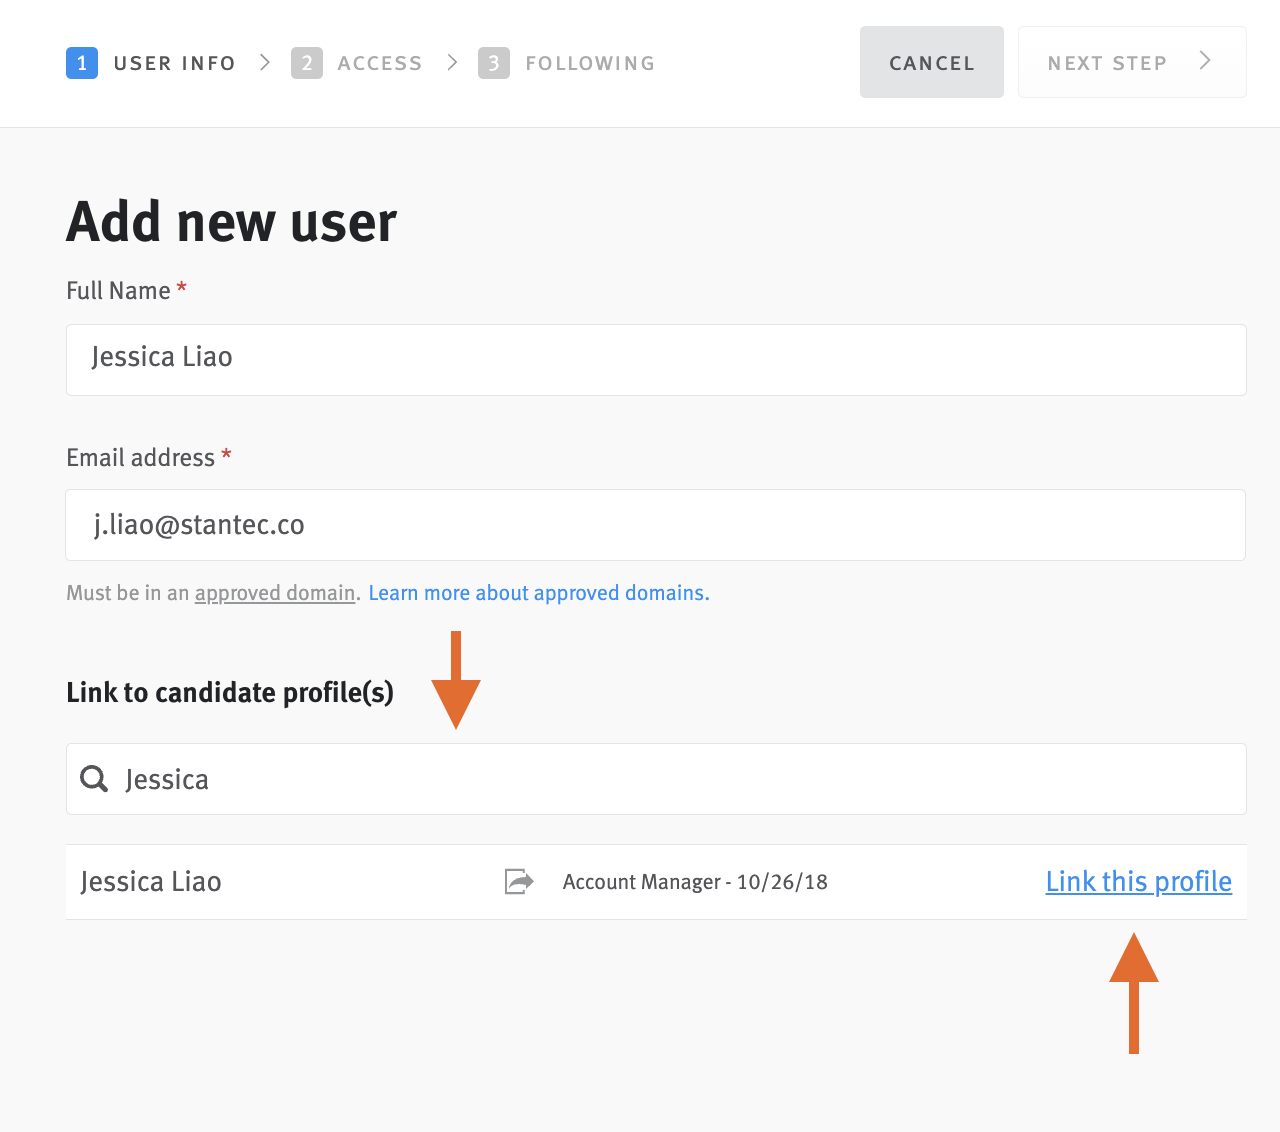This screenshot has height=1132, width=1280.
Task: Click inside the Email address input
Action: click(x=655, y=524)
